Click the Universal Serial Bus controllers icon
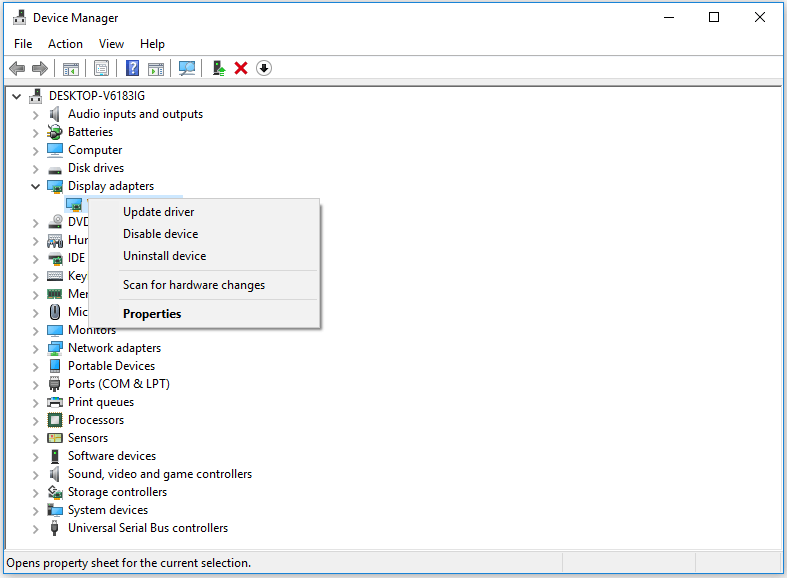The image size is (787, 578). (54, 528)
